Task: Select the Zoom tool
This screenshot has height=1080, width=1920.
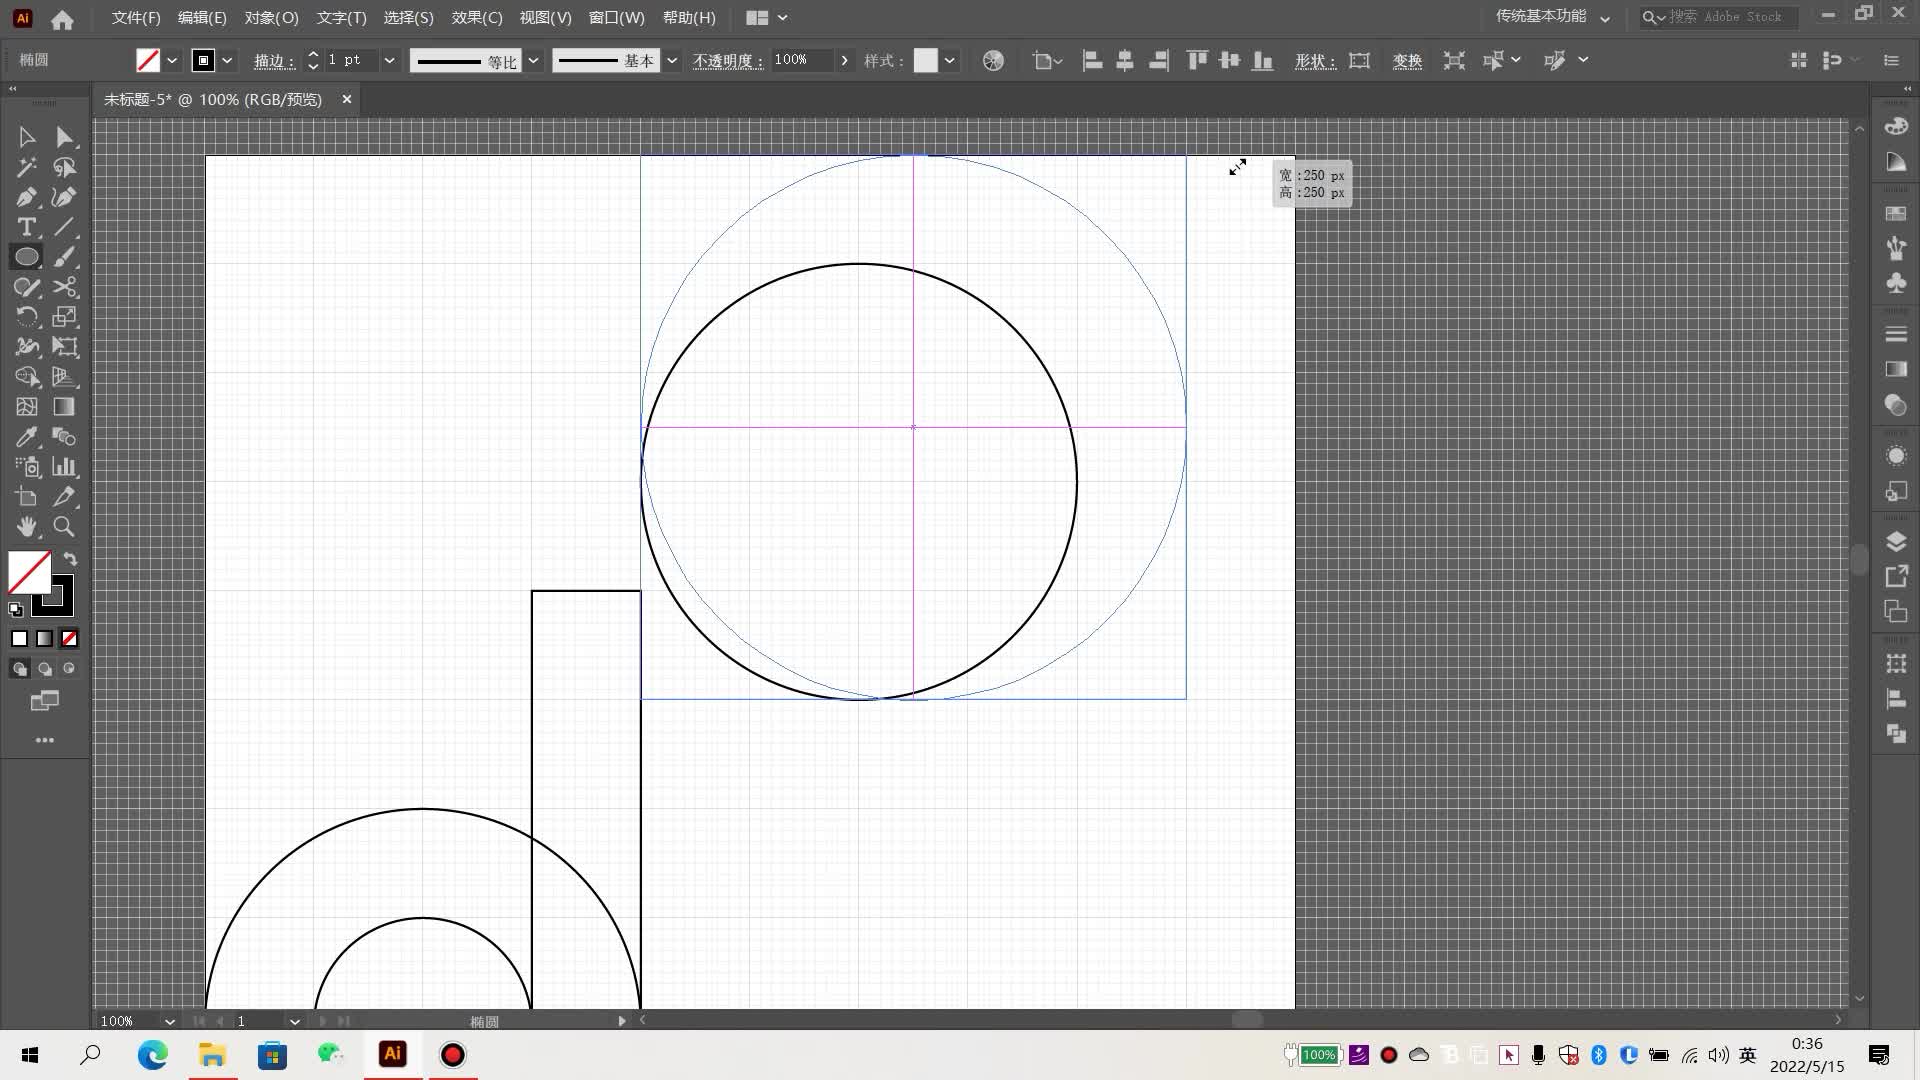Action: [x=64, y=527]
